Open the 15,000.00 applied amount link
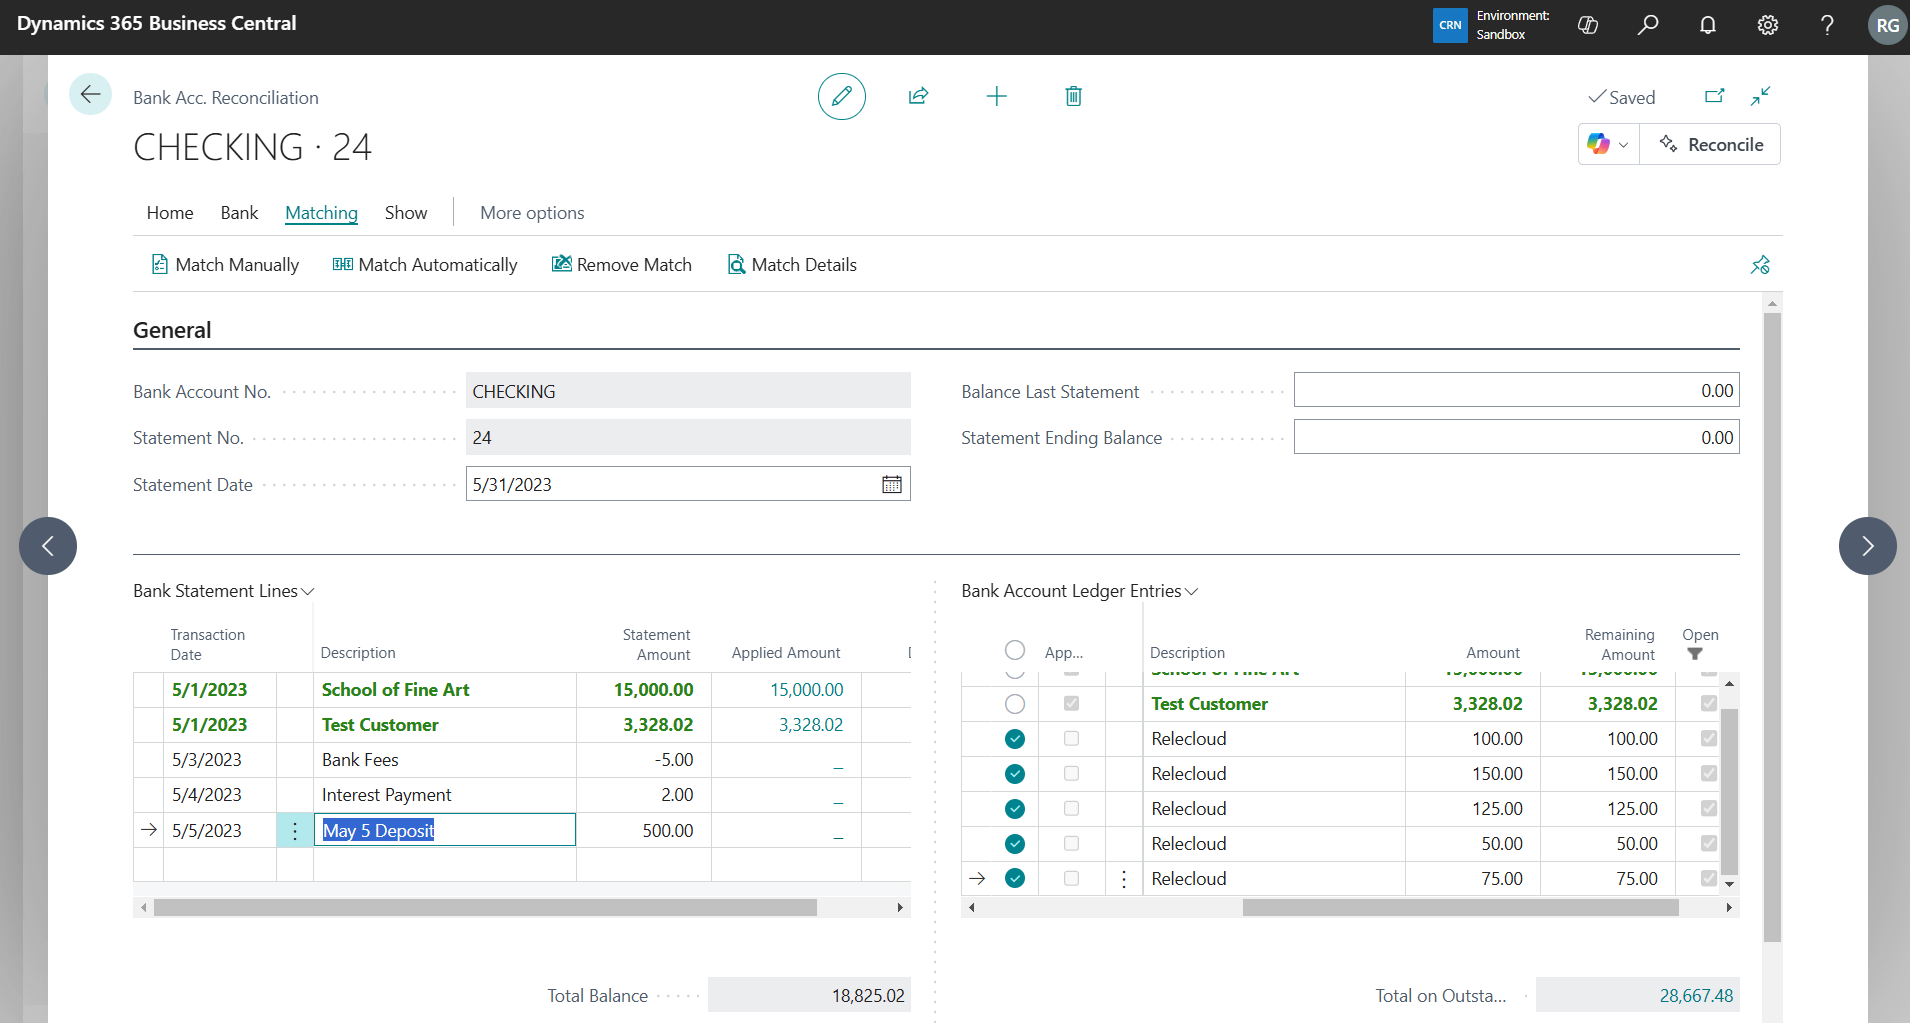Image resolution: width=1910 pixels, height=1023 pixels. 806,690
